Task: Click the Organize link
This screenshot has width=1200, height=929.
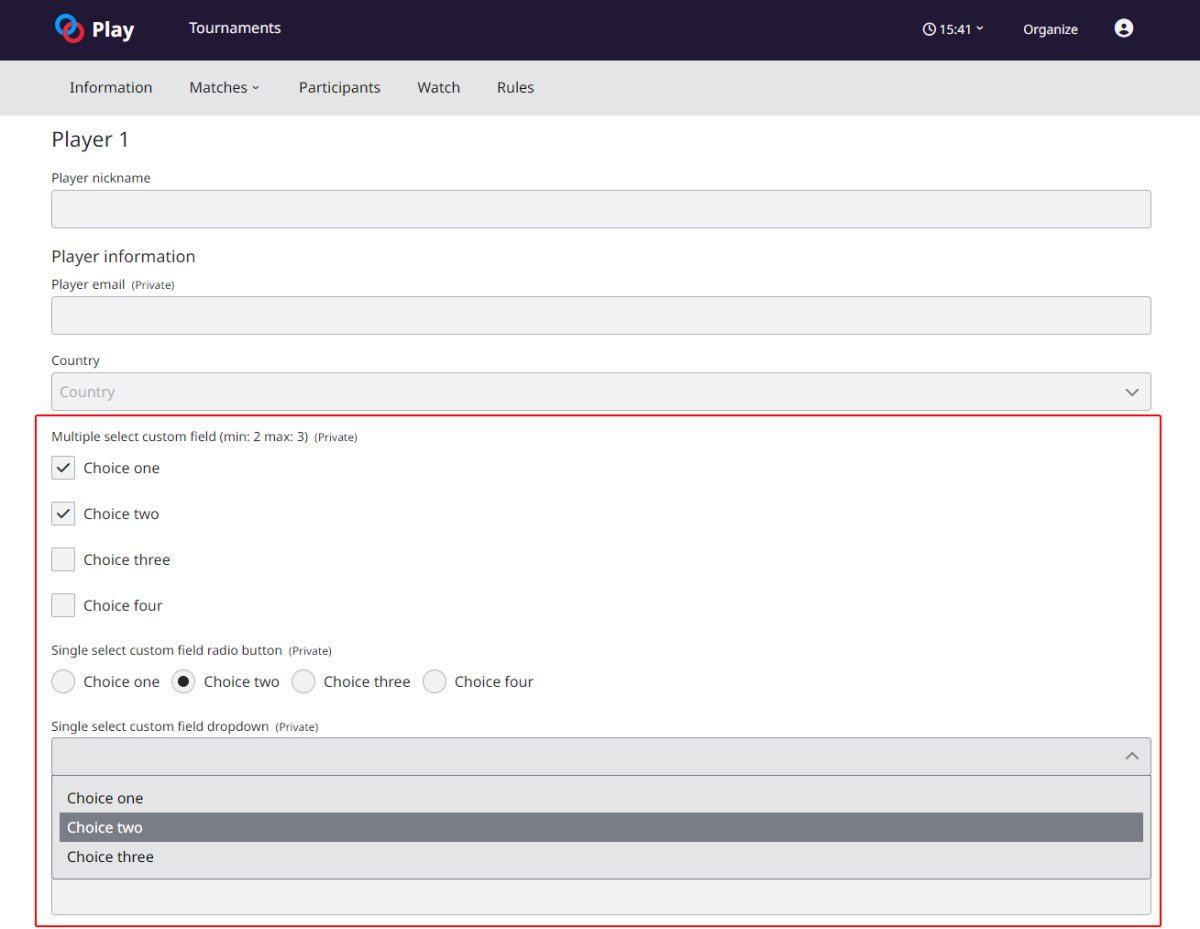Action: (1050, 29)
